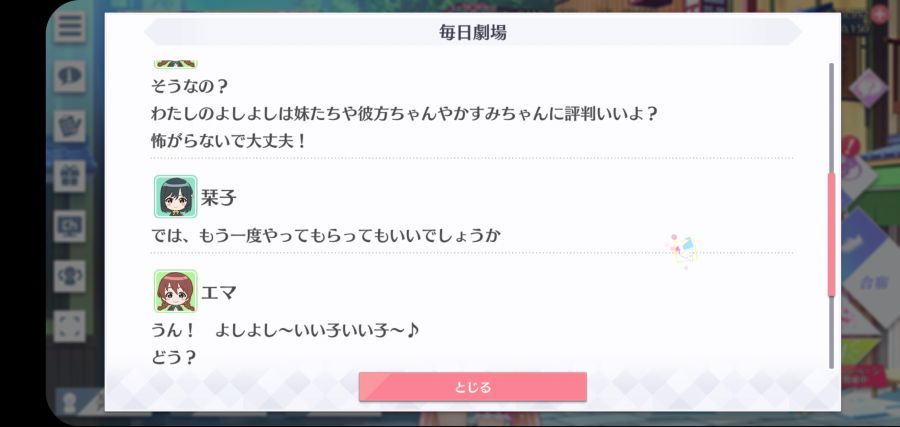
Task: Open the gift box present icon
Action: [x=69, y=176]
